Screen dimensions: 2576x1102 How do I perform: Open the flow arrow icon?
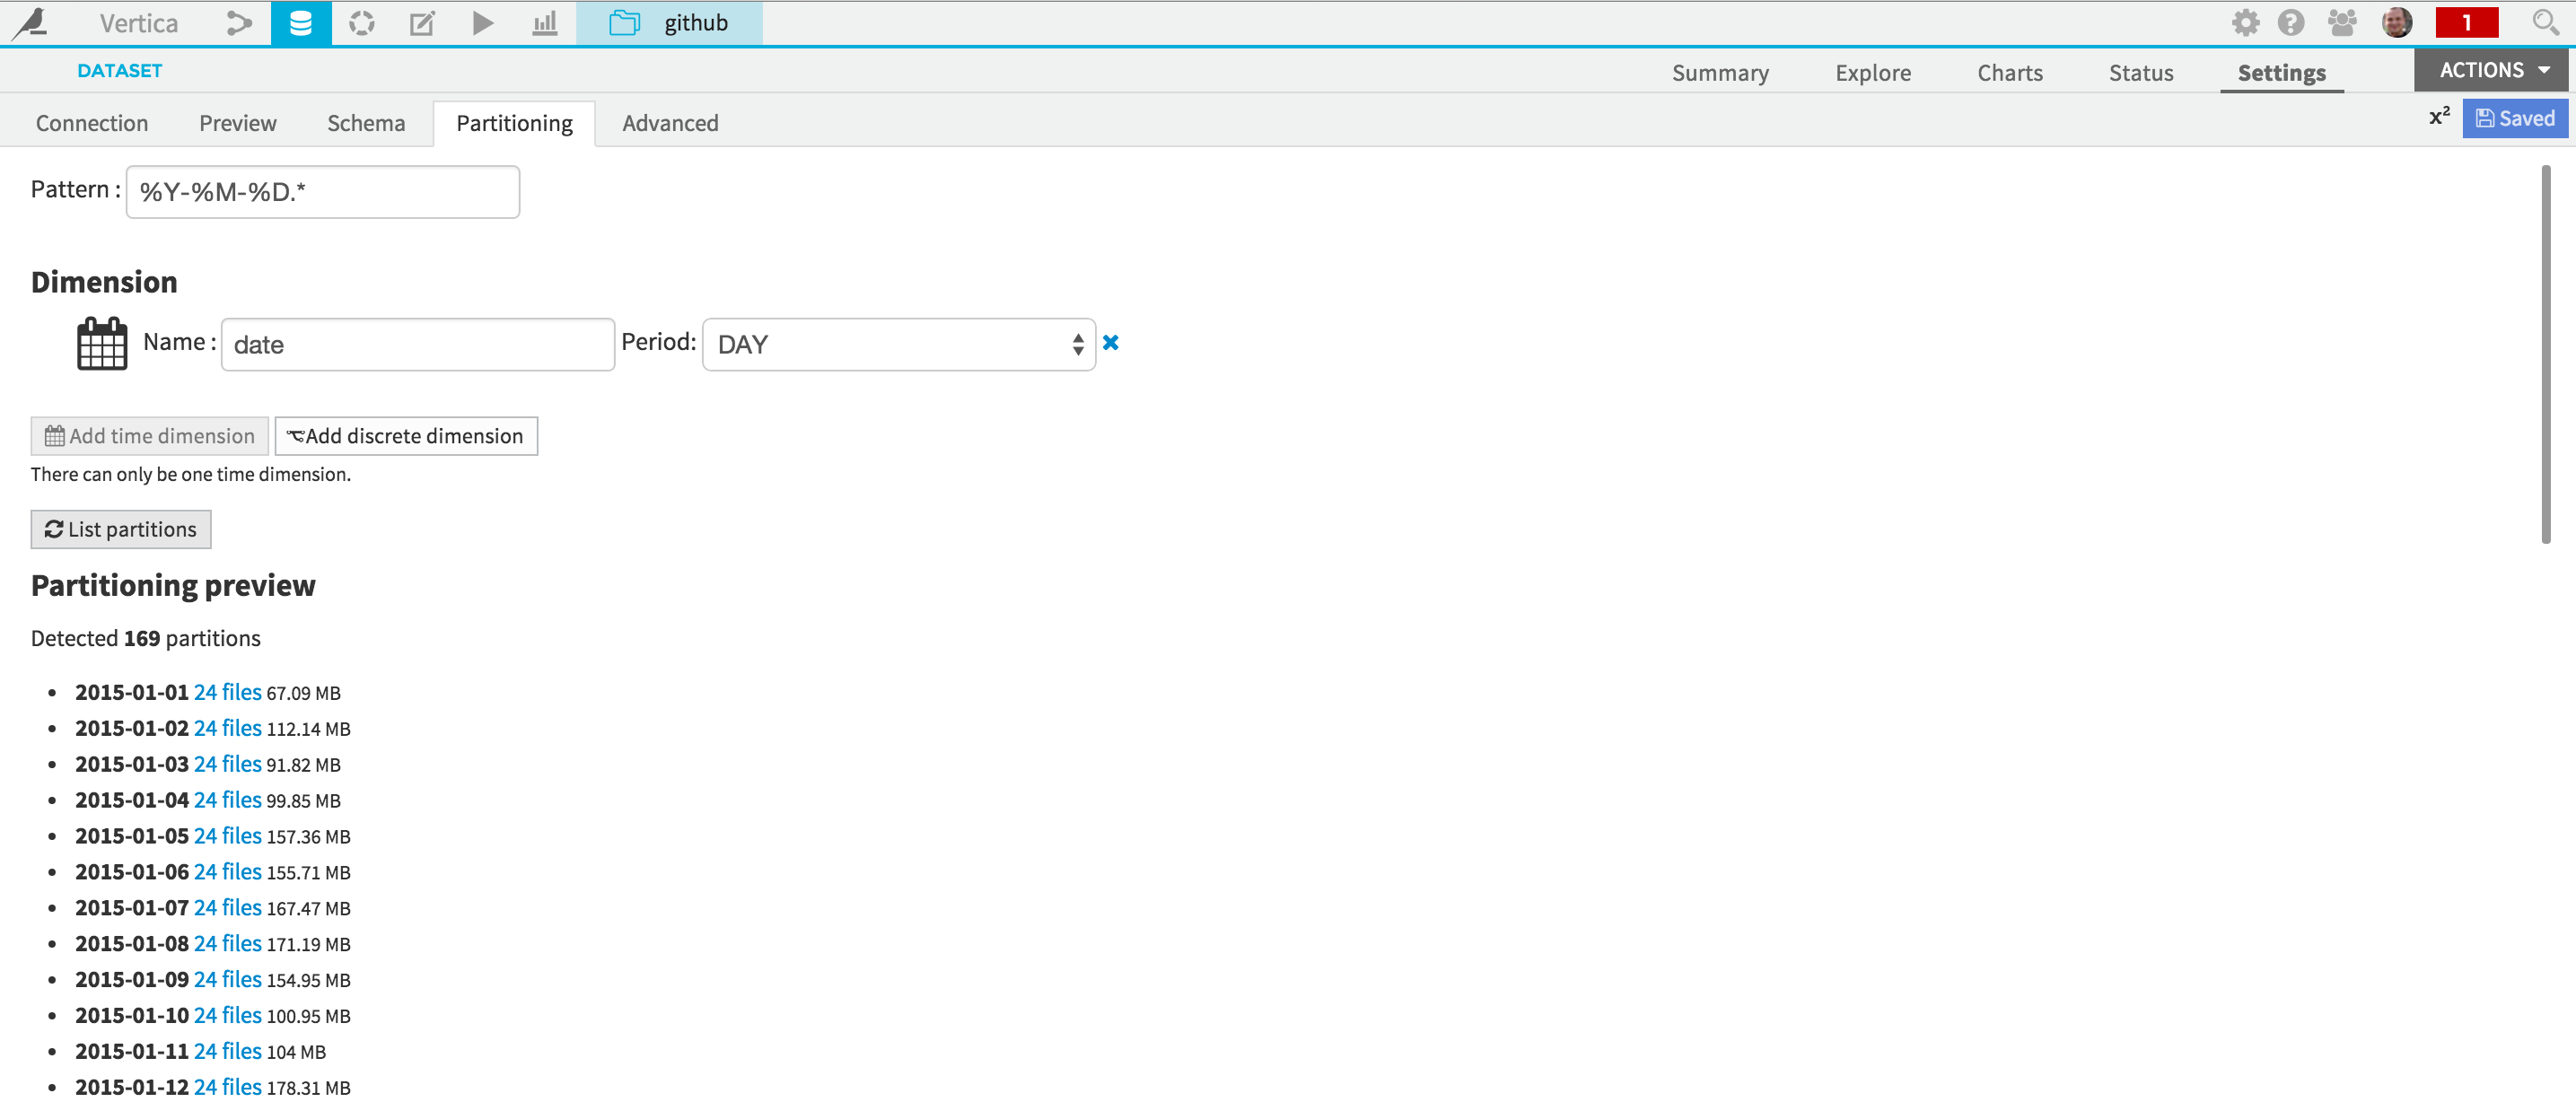click(238, 22)
